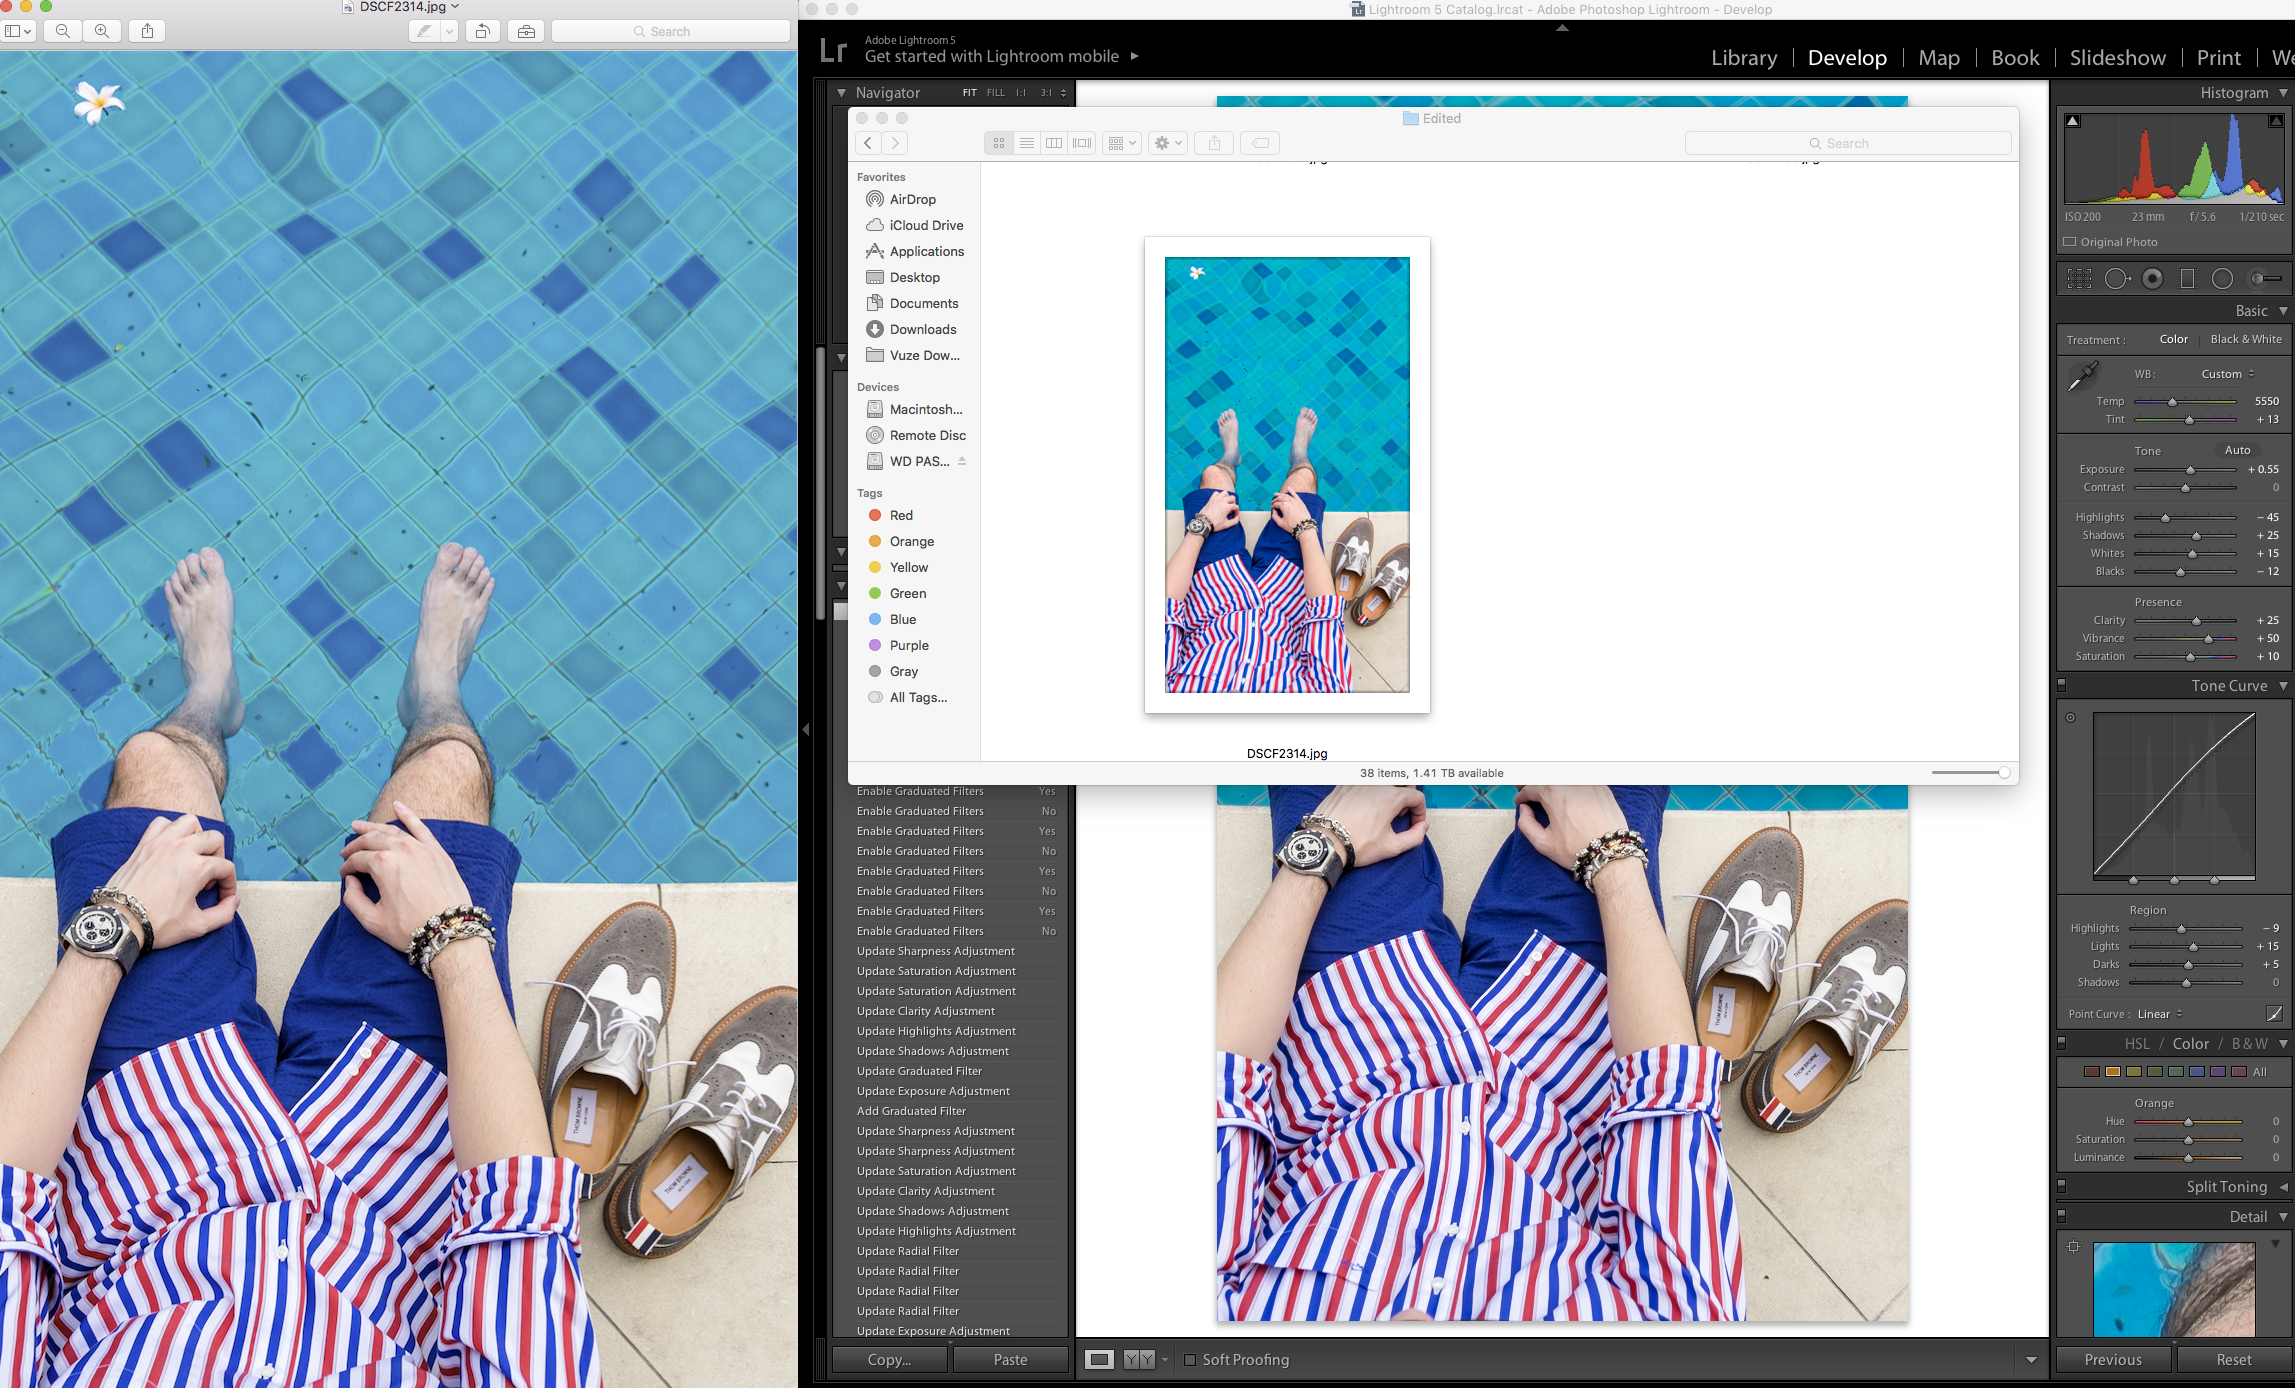Viewport: 2295px width, 1388px height.
Task: Open the Red Eye Correction tool
Action: (2152, 278)
